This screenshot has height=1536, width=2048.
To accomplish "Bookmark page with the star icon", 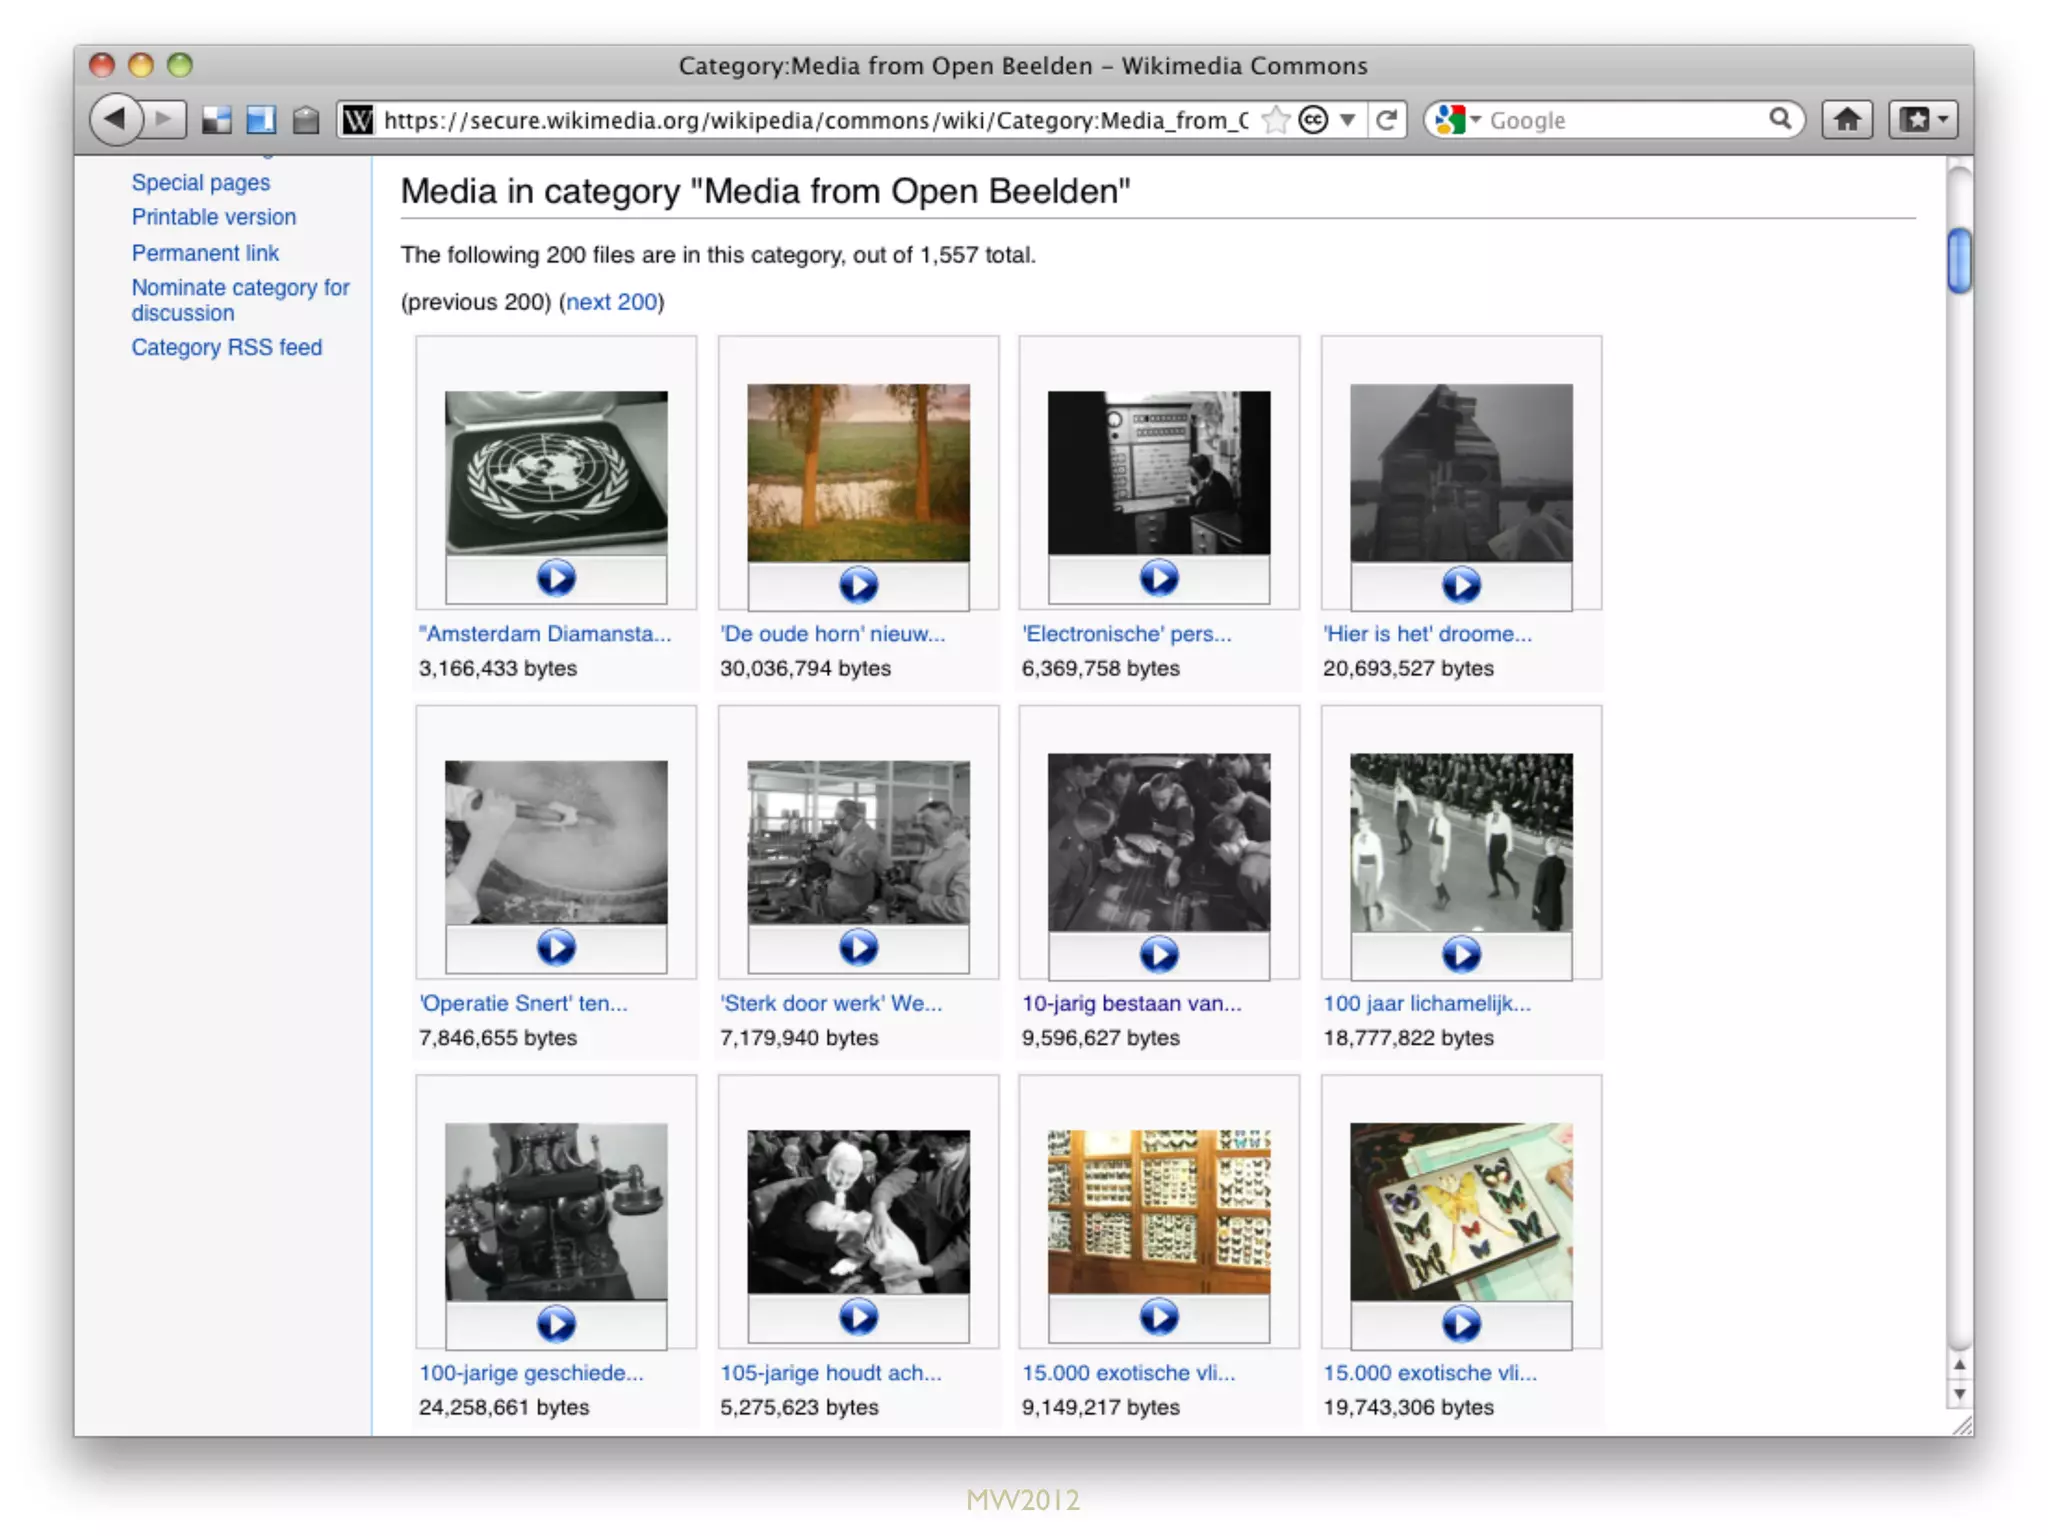I will (x=1275, y=120).
